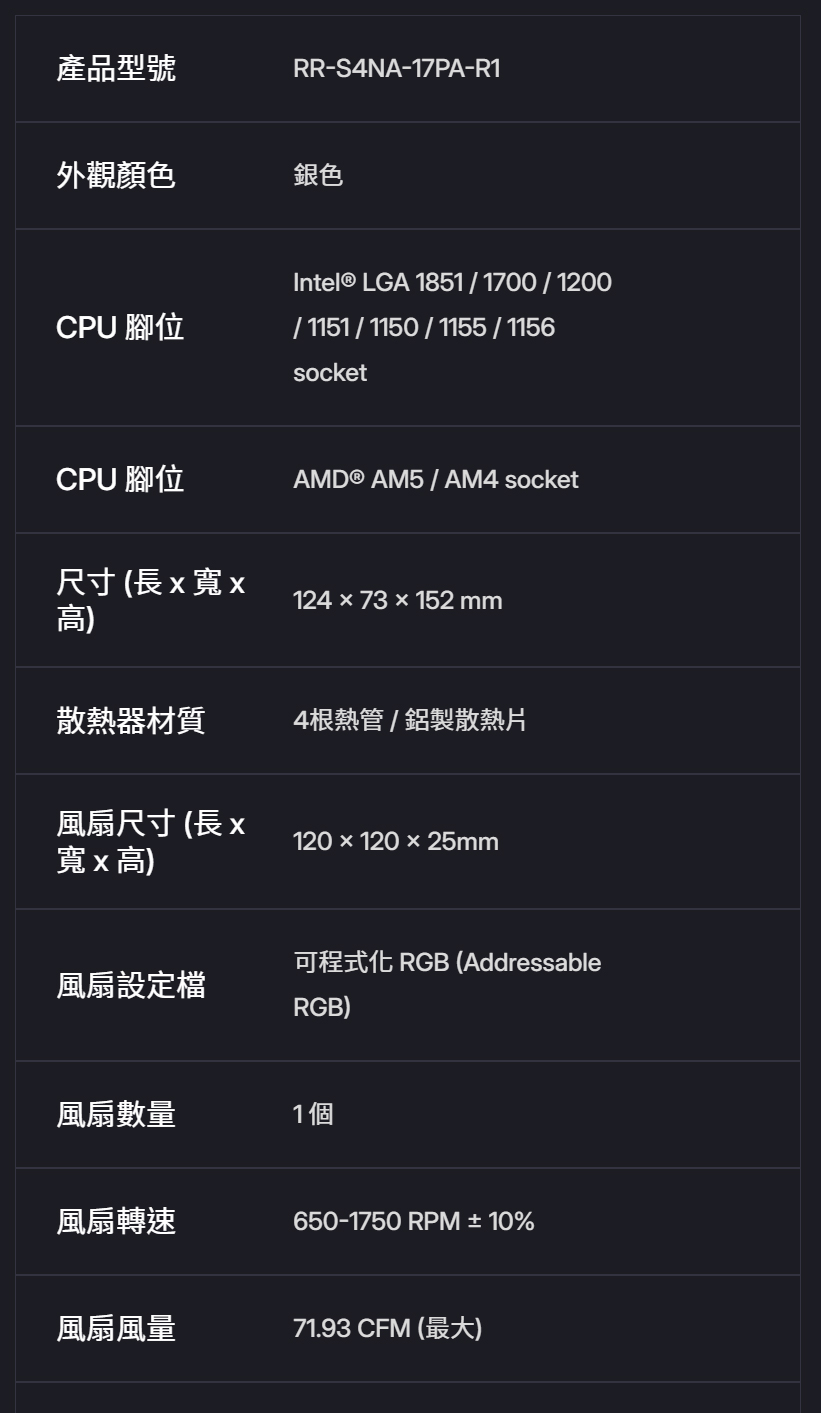Select the 4根熱管 / 鋁製散熱片 text
821x1413 pixels.
point(409,720)
